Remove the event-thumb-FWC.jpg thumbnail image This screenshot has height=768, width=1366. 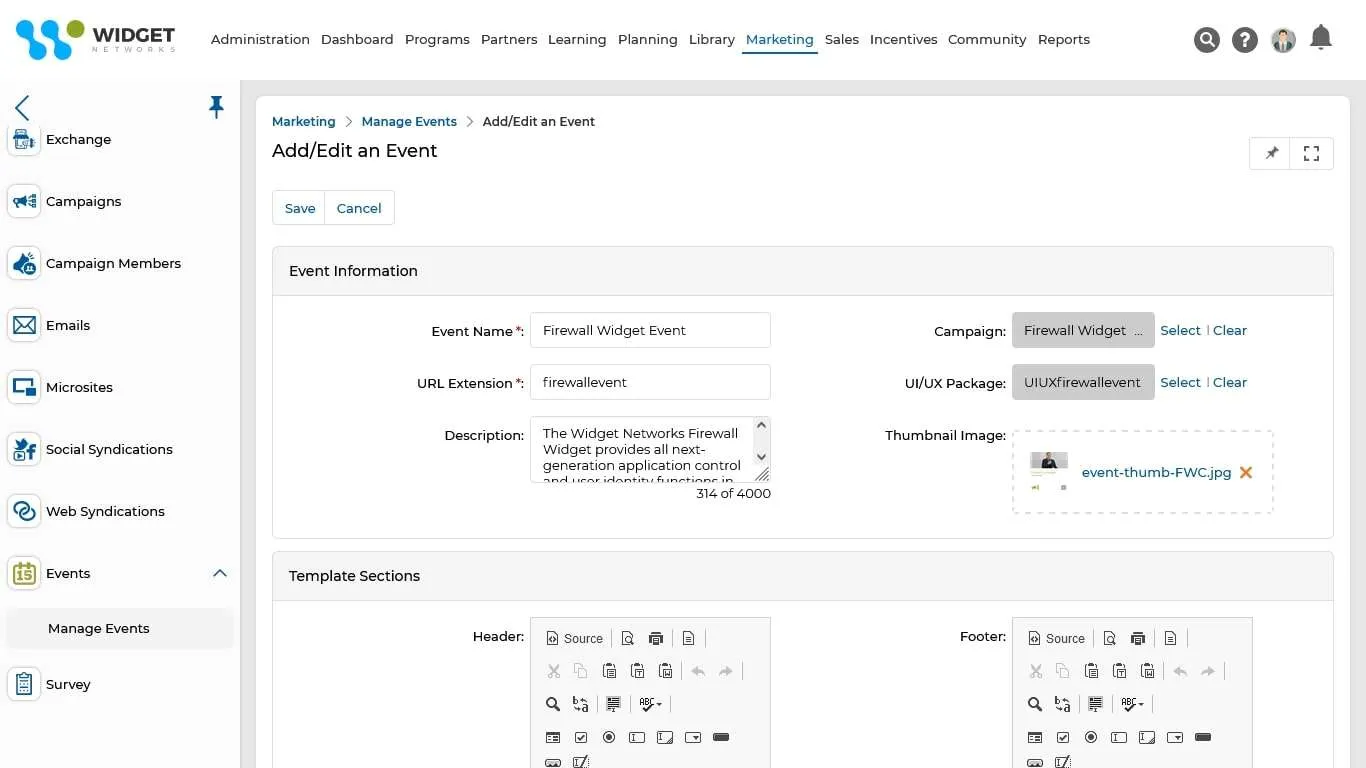click(1246, 472)
